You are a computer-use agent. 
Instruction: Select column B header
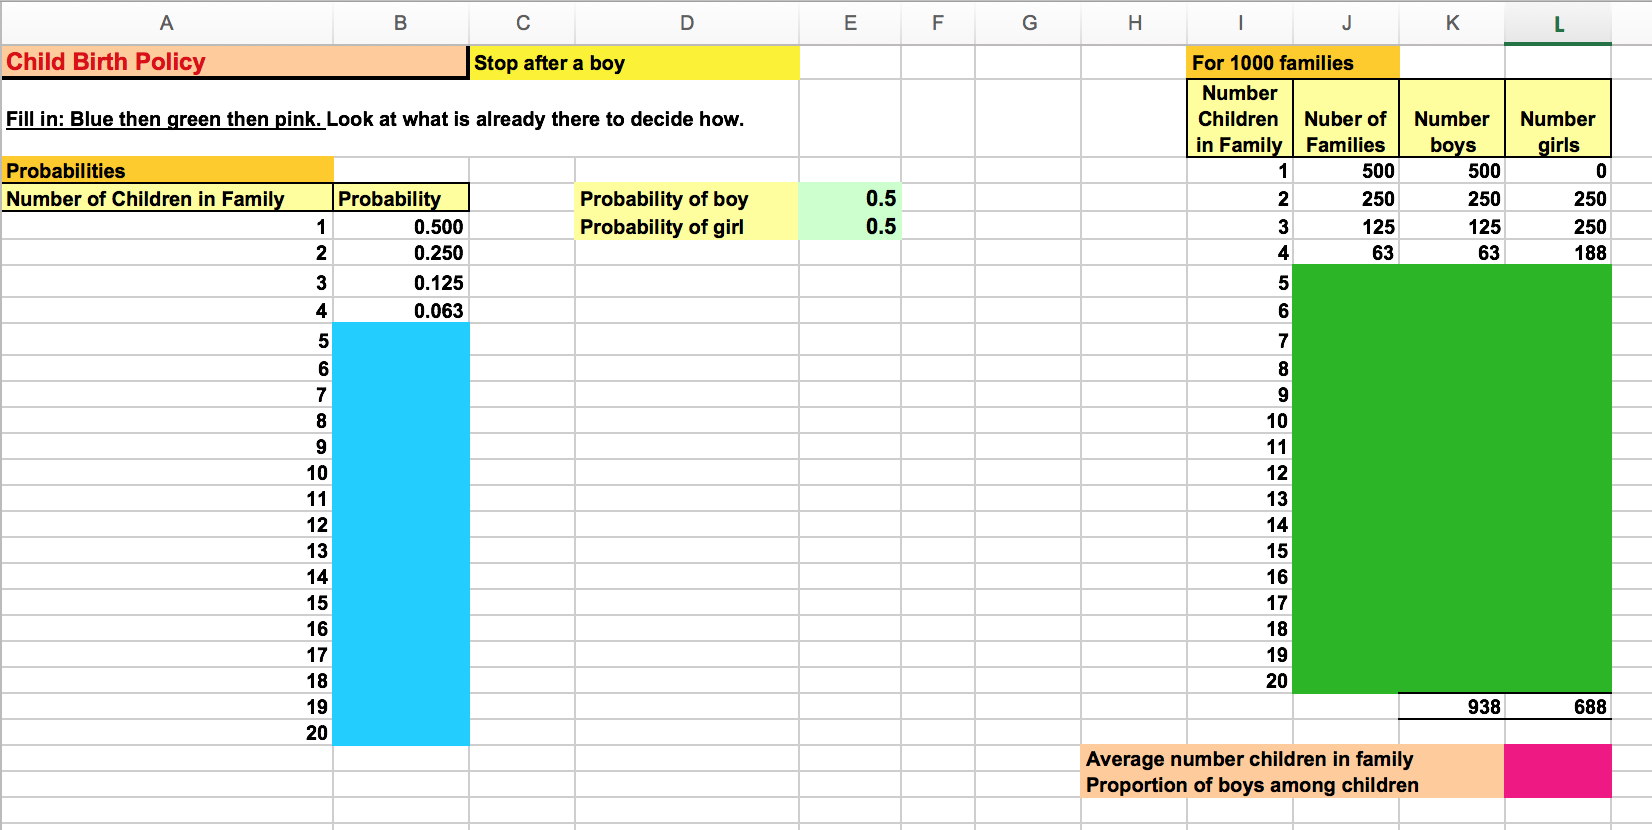click(400, 23)
